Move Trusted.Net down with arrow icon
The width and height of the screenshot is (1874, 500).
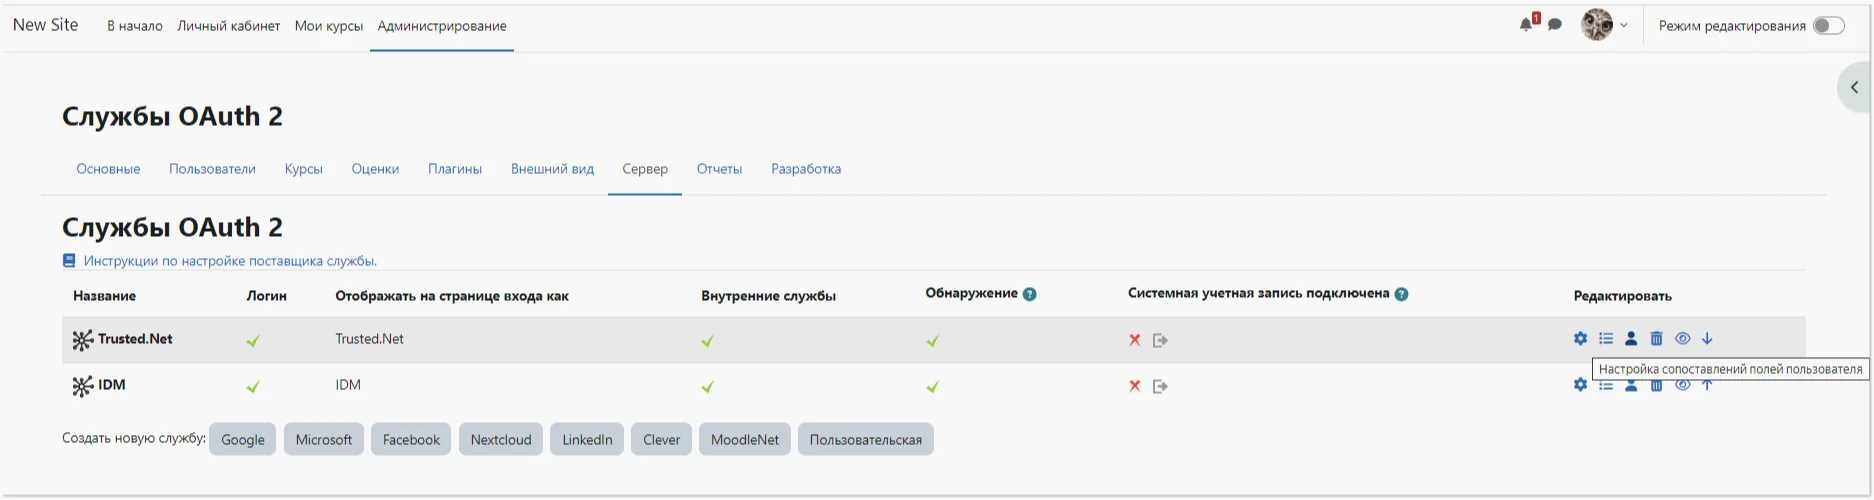tap(1707, 339)
